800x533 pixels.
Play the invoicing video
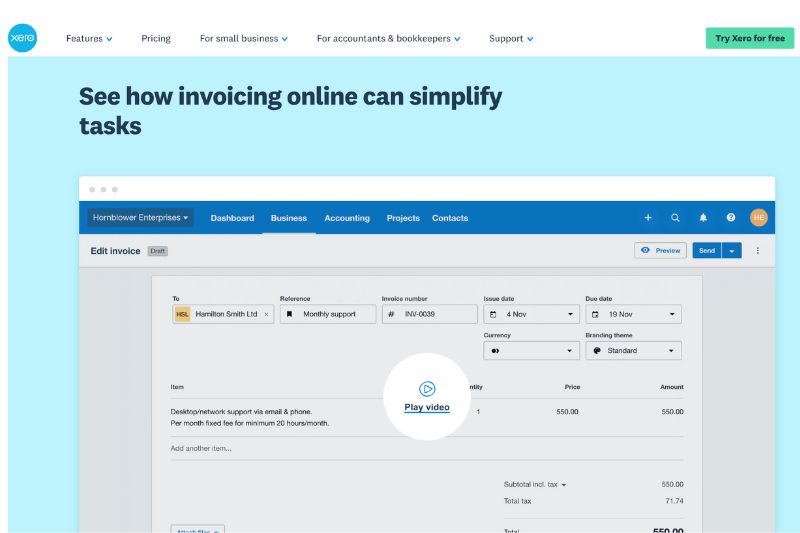point(427,396)
